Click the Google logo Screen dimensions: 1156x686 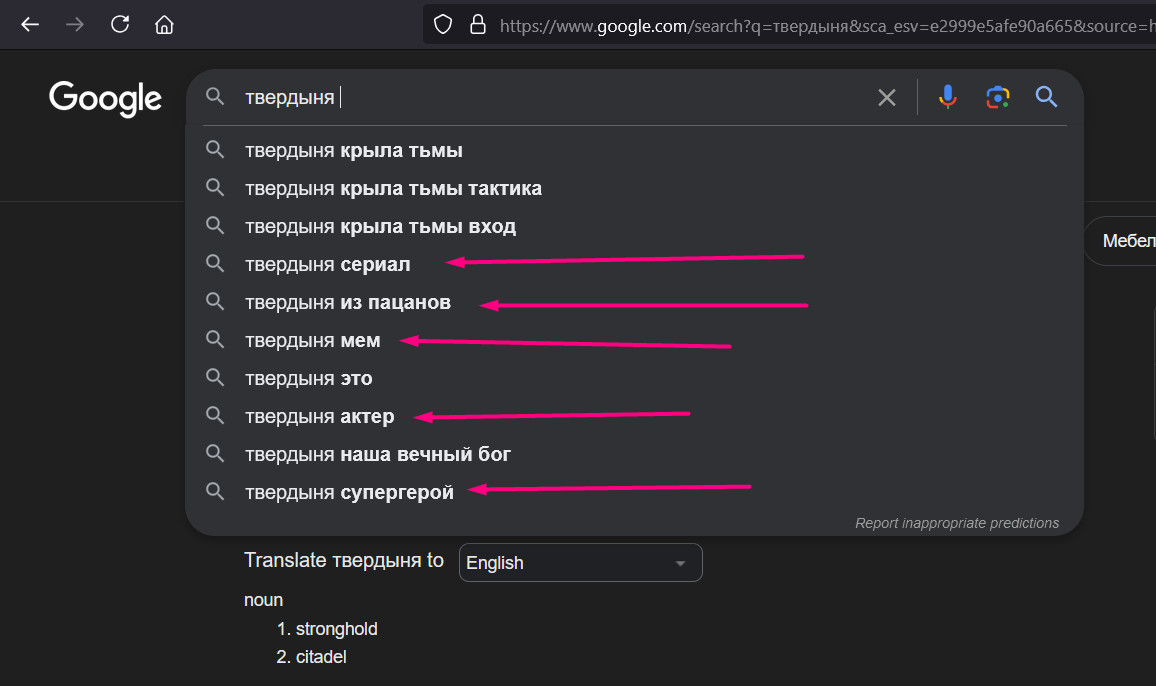pos(105,99)
